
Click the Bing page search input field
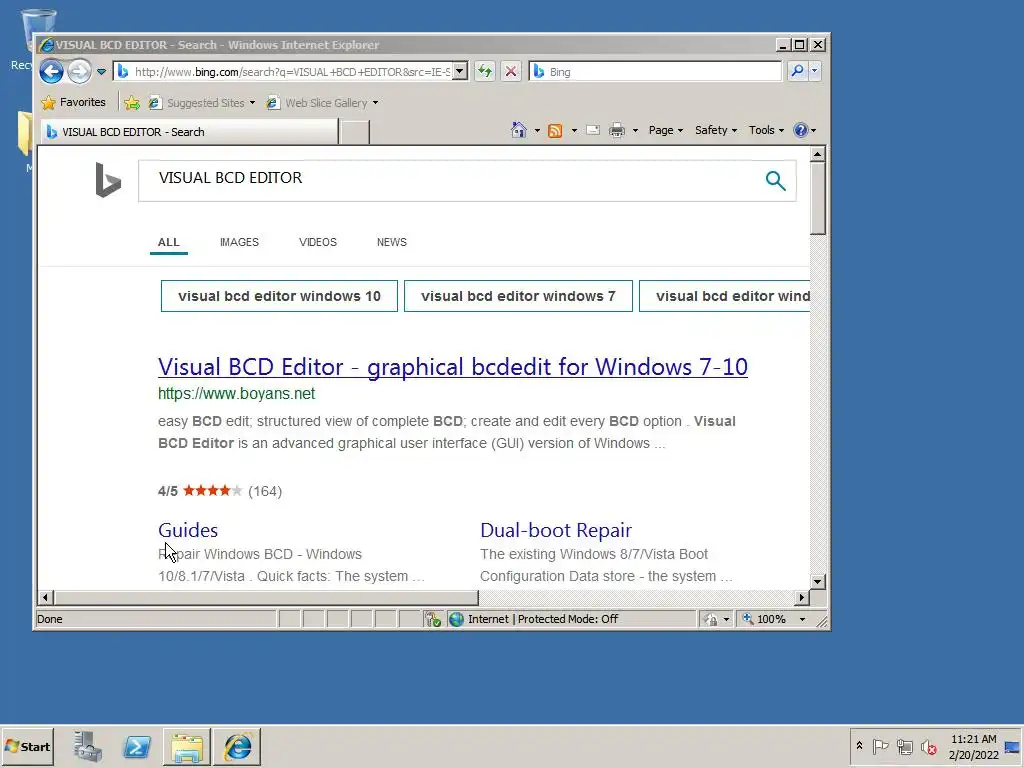coord(451,181)
